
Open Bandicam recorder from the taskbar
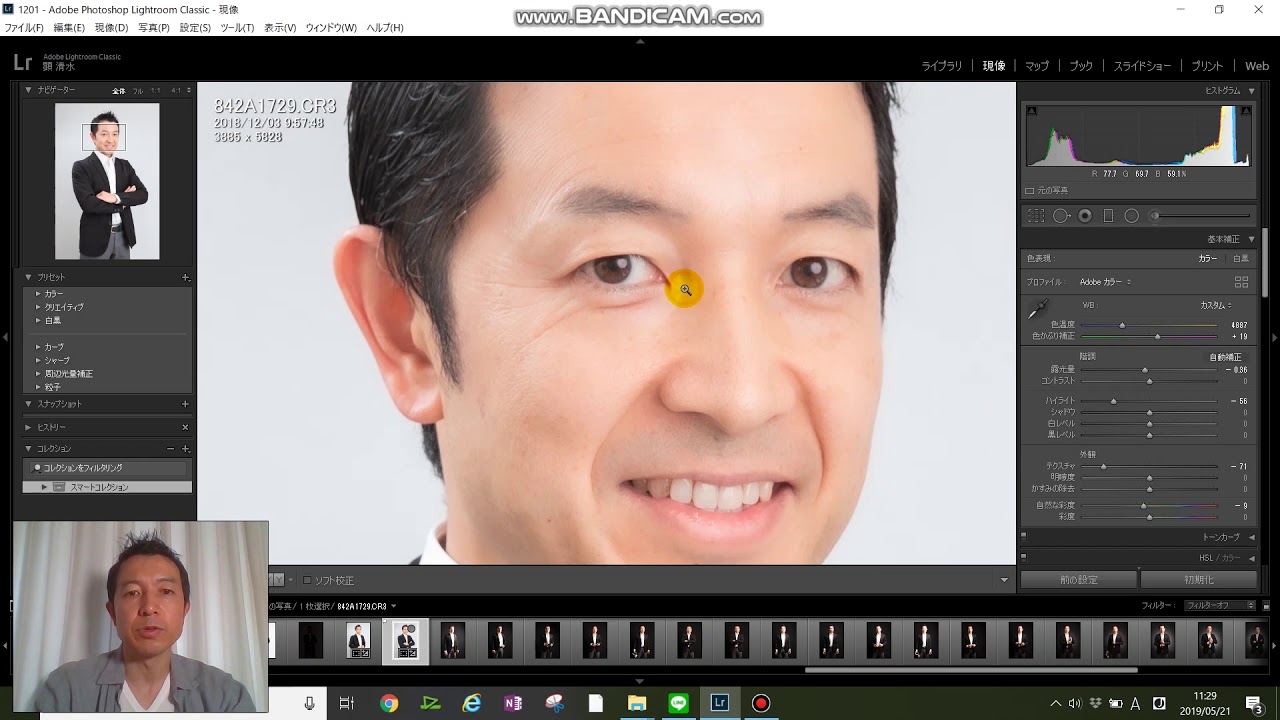click(761, 703)
